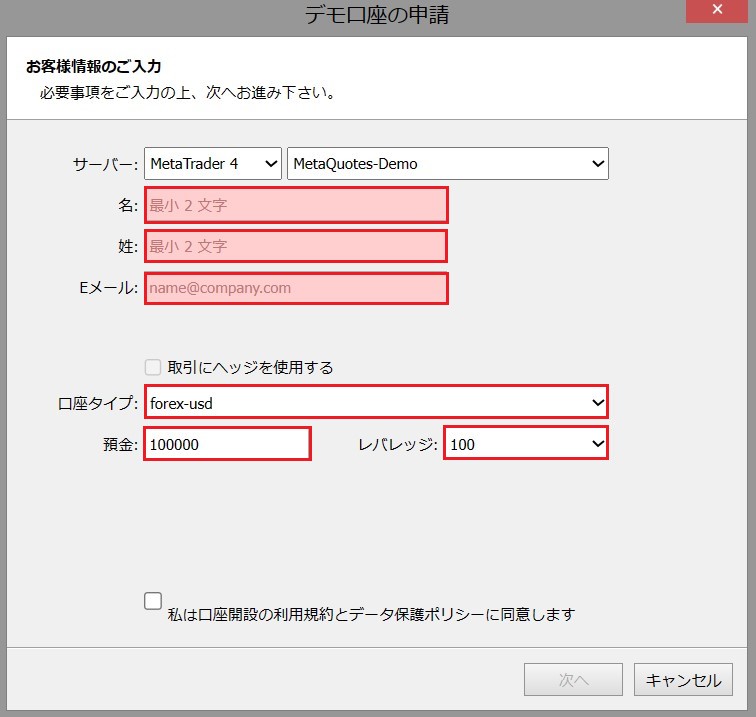This screenshot has width=756, height=717.
Task: Click the 姓 (last name) input field
Action: (x=296, y=246)
